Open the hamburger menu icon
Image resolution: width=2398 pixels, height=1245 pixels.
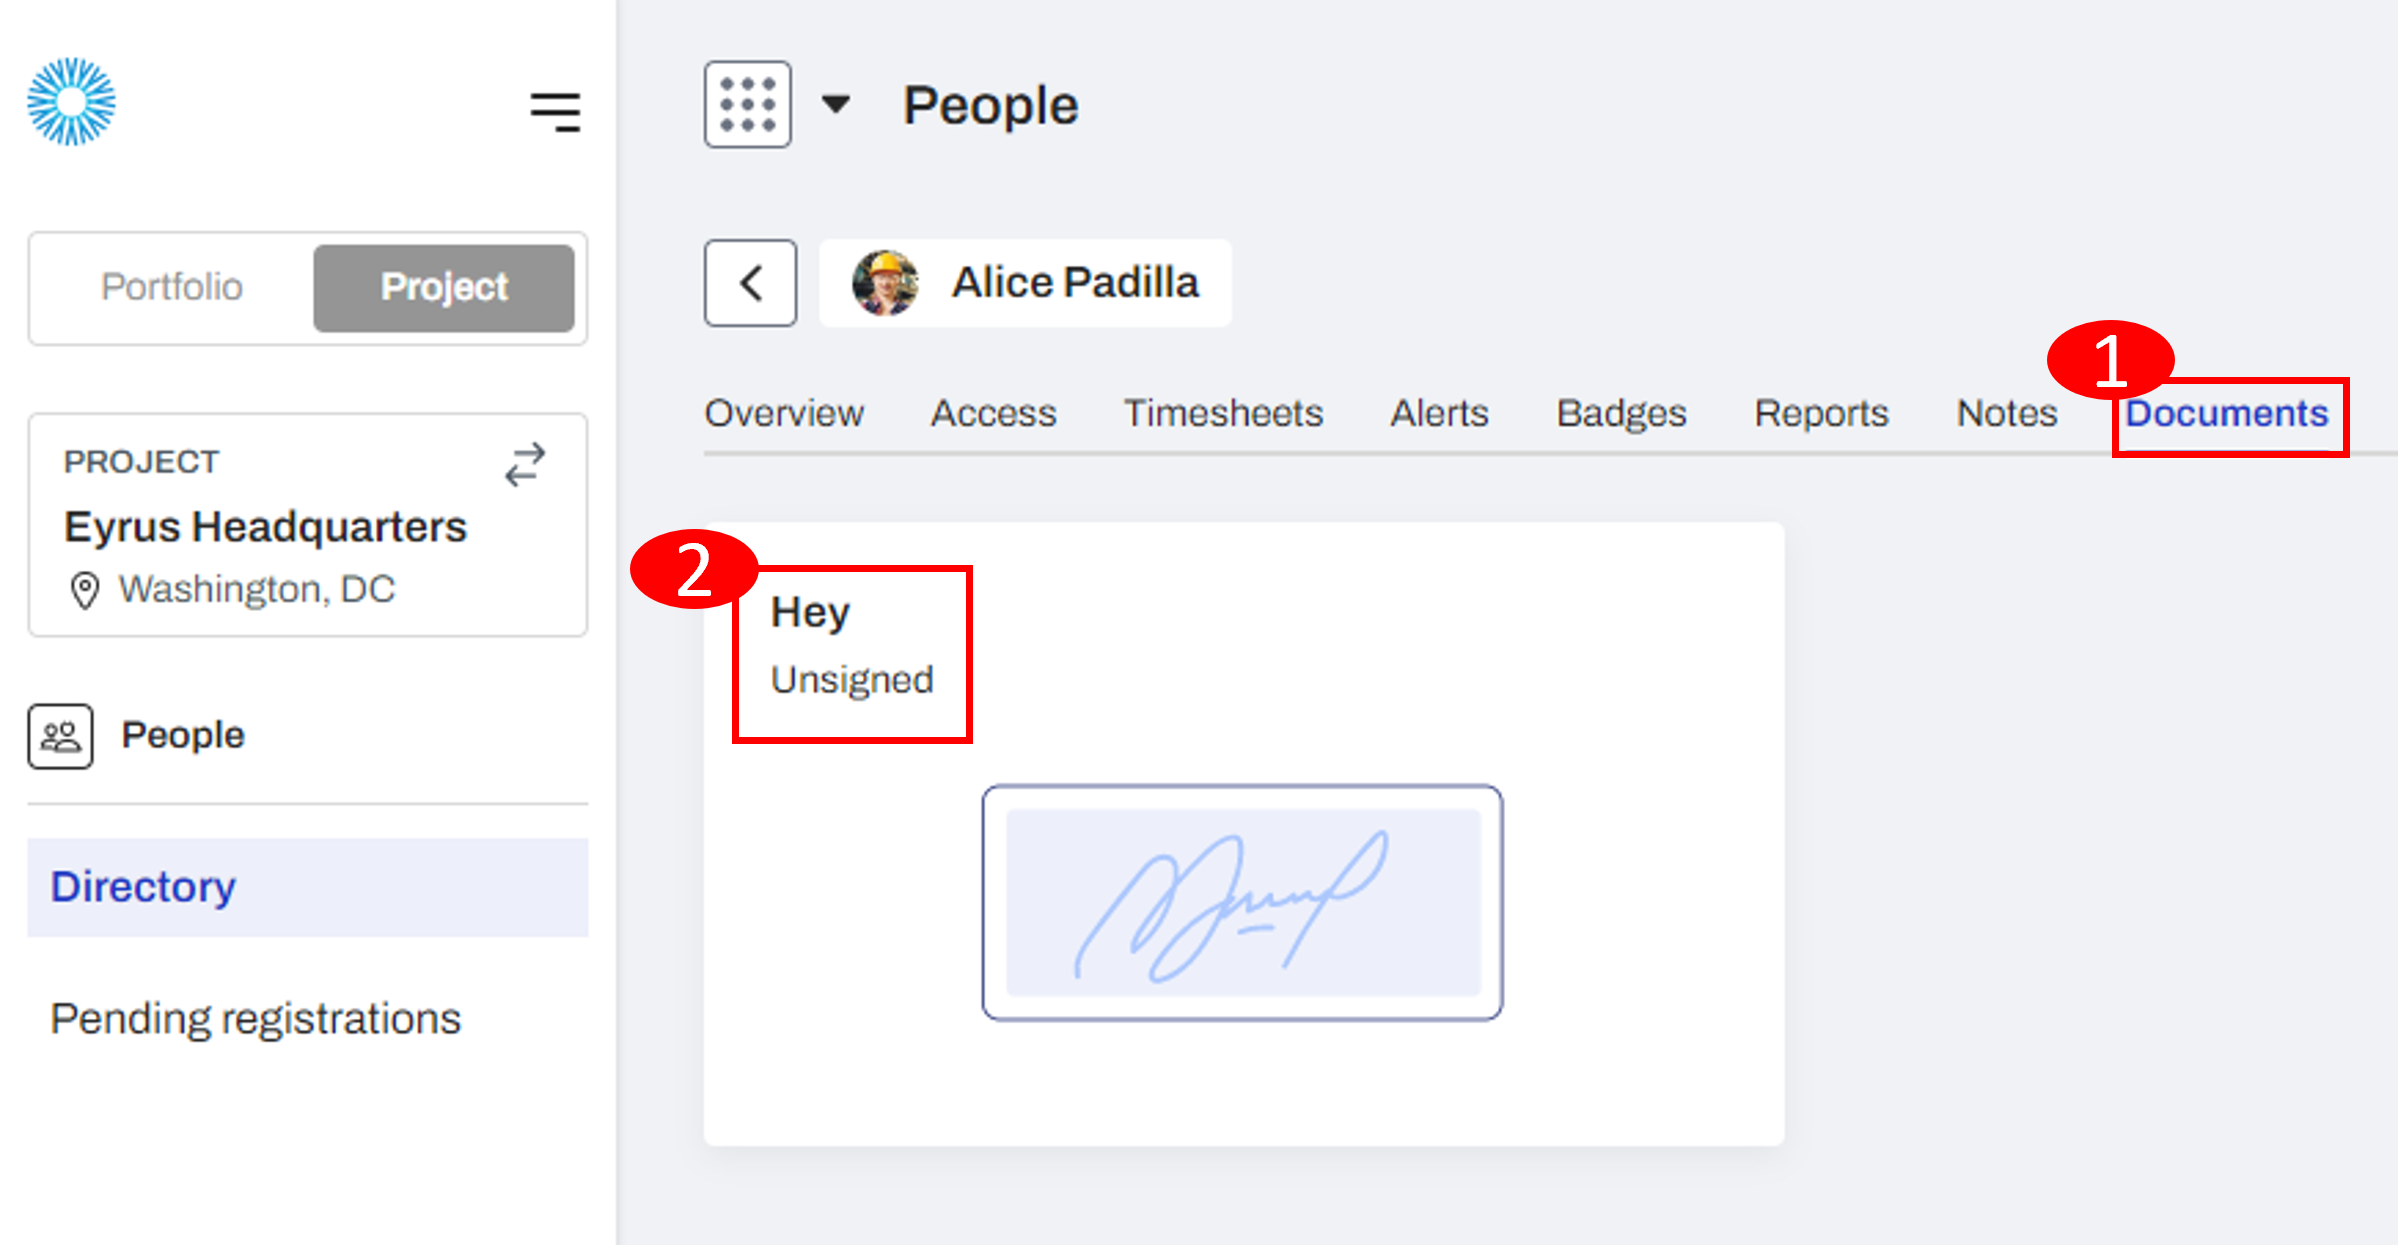(555, 112)
